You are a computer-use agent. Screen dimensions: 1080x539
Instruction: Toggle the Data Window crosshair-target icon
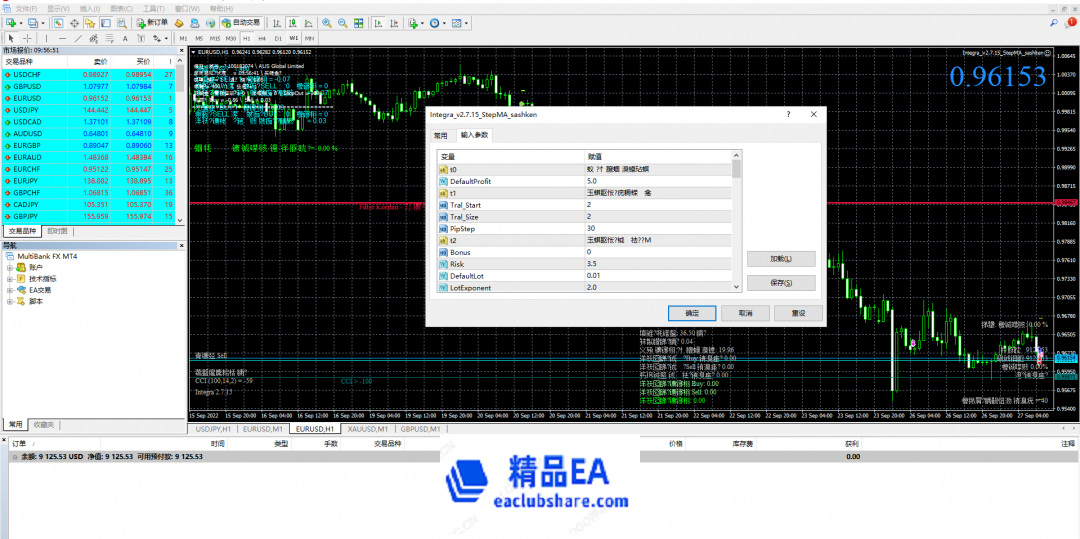point(74,23)
